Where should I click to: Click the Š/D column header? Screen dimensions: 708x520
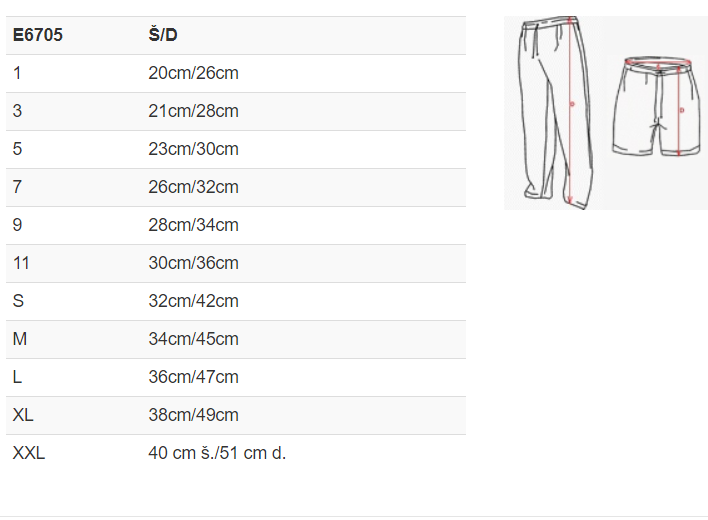pyautogui.click(x=164, y=35)
